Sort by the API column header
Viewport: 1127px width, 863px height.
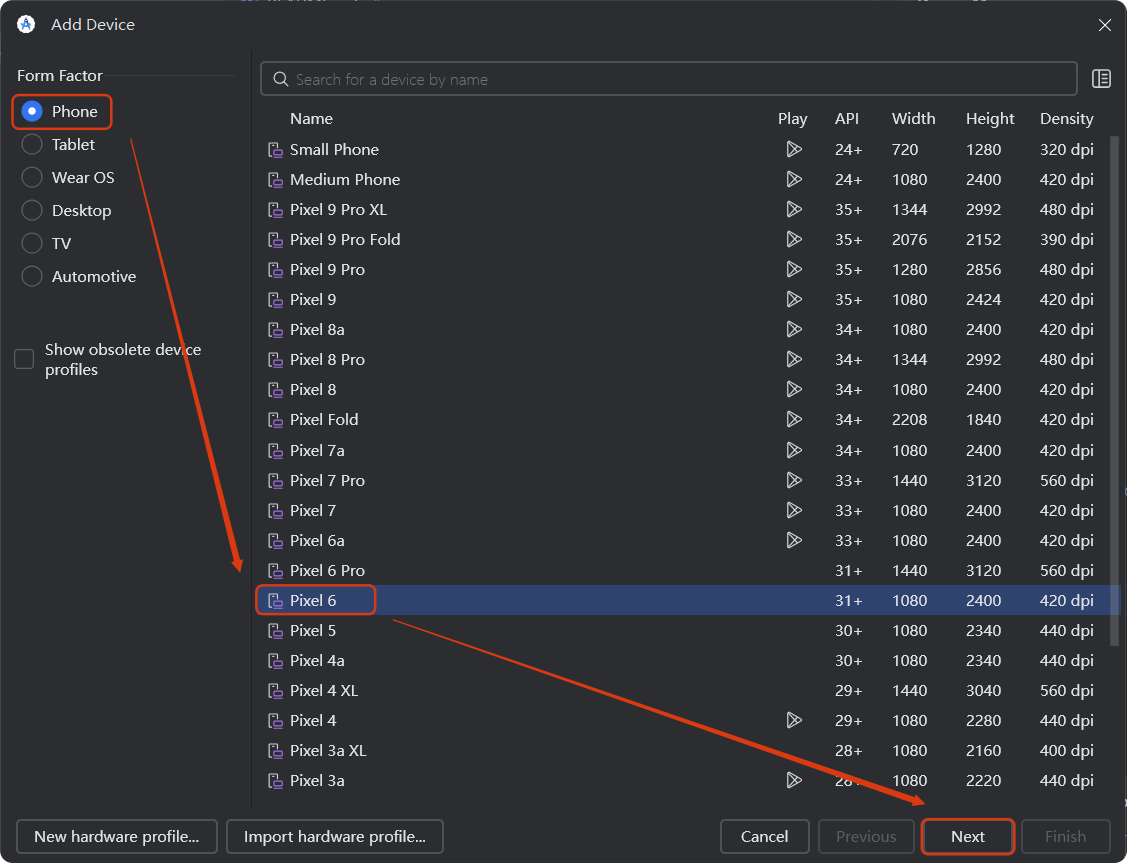[x=847, y=119]
